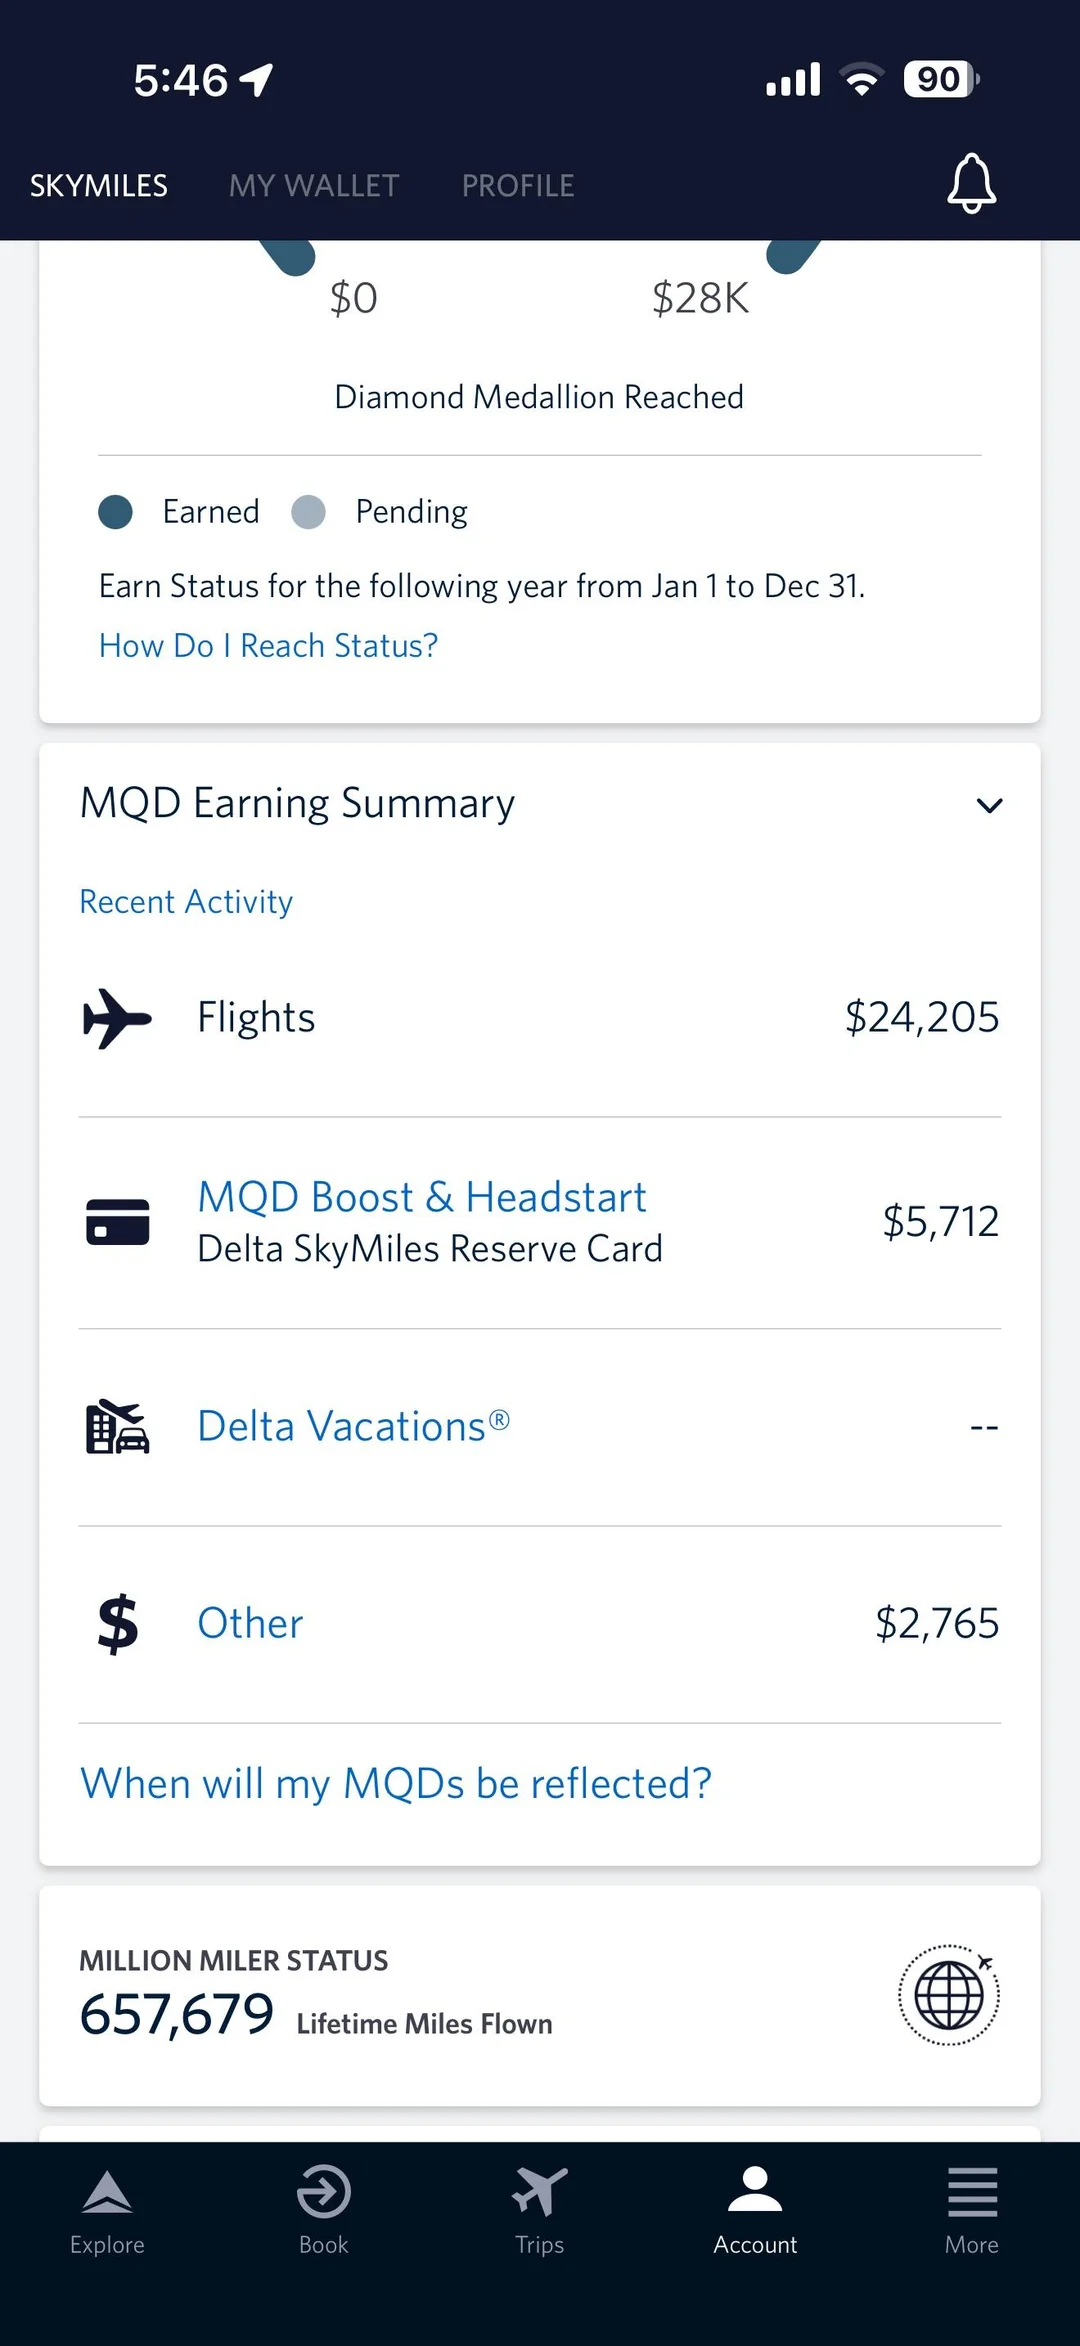Open MQD Boost & Headstart details
This screenshot has width=1080, height=2346.
[x=421, y=1197]
